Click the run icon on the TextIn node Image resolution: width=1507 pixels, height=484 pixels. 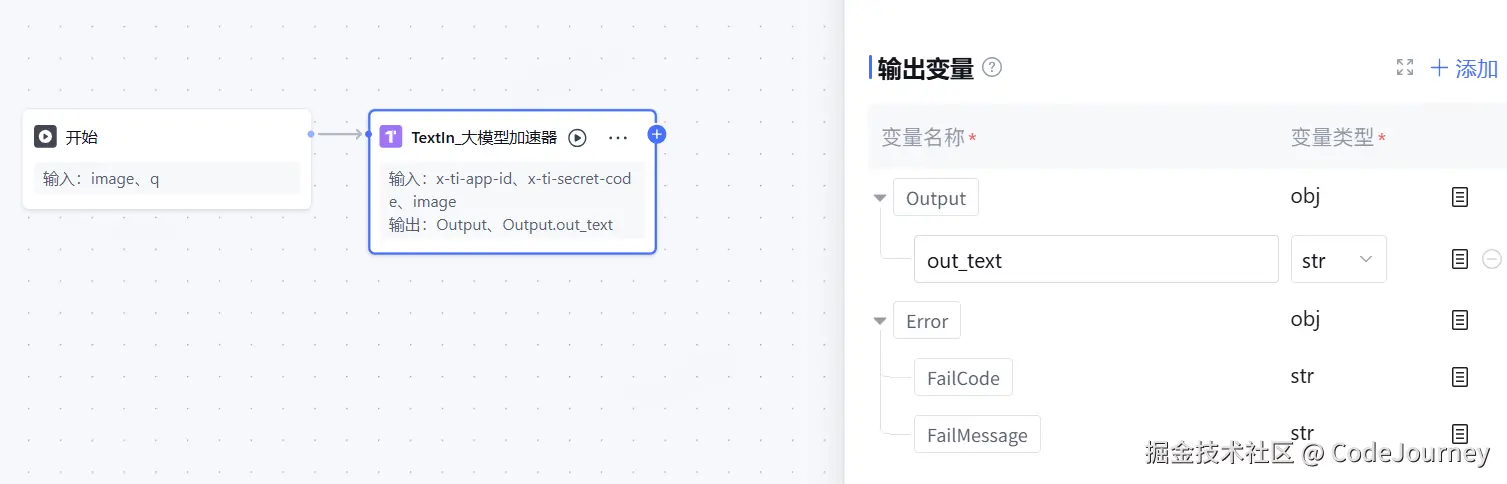pyautogui.click(x=577, y=138)
